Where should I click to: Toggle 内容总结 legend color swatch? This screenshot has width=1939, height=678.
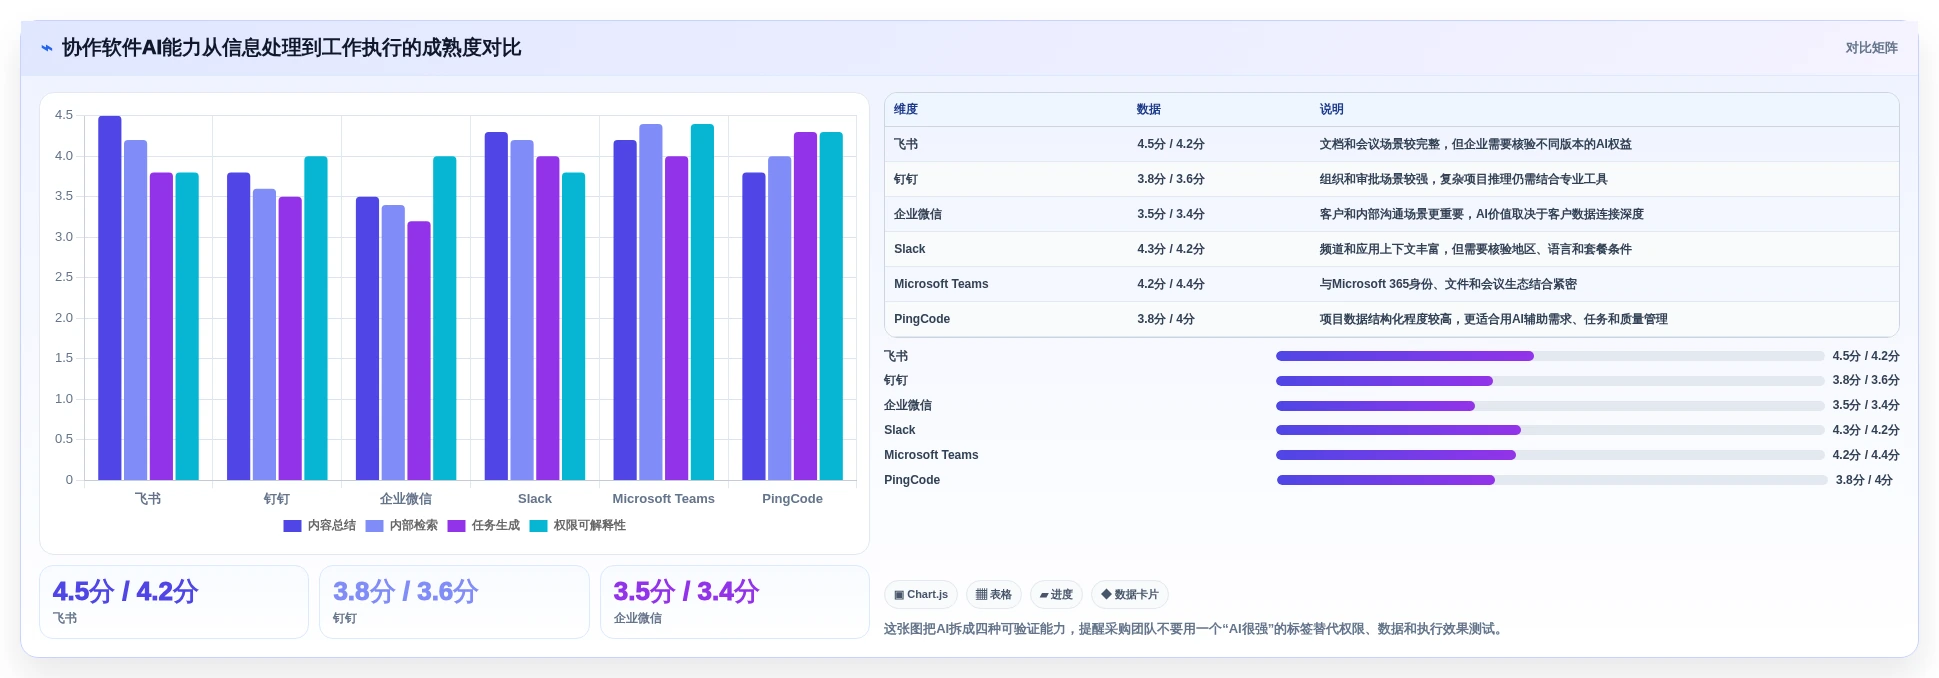point(292,526)
